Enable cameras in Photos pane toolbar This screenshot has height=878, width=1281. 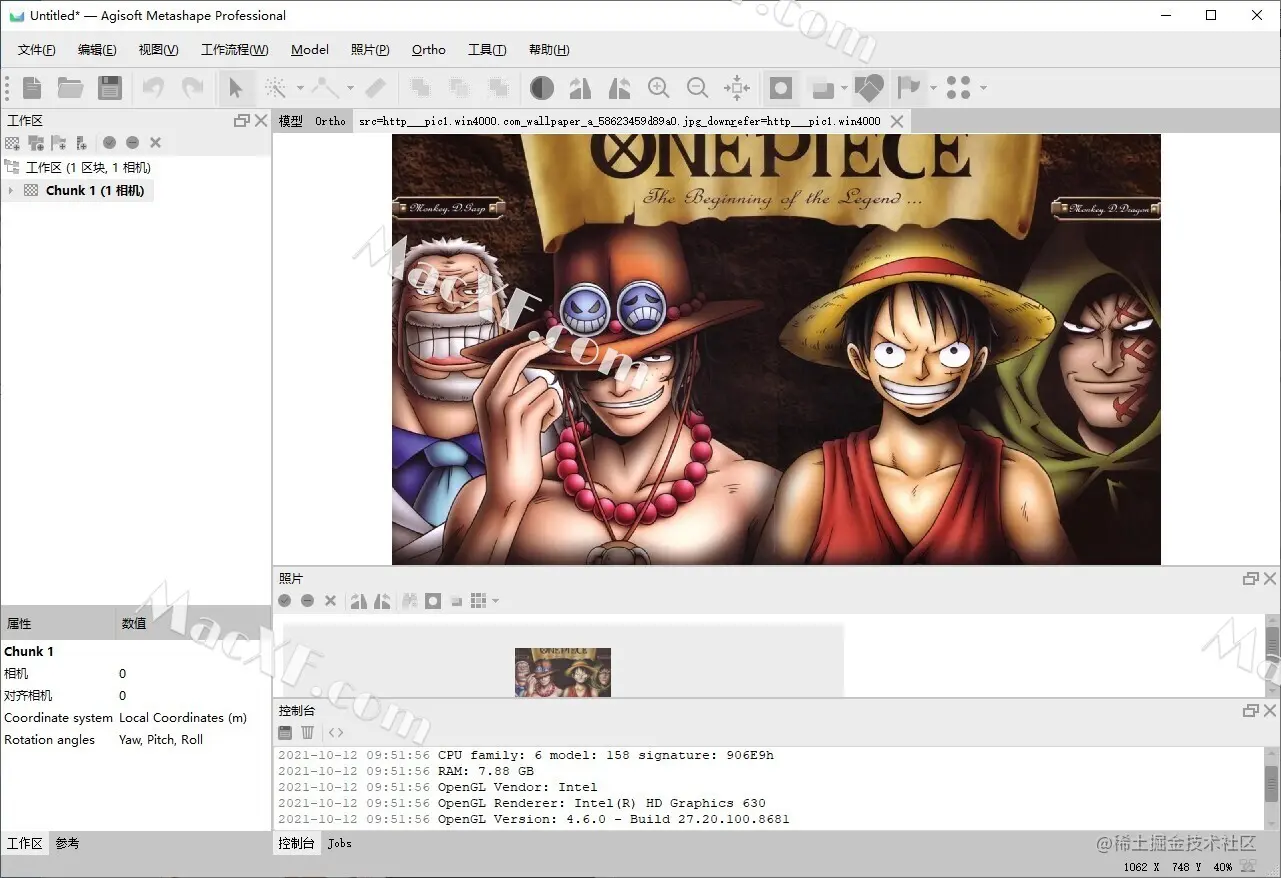point(285,601)
